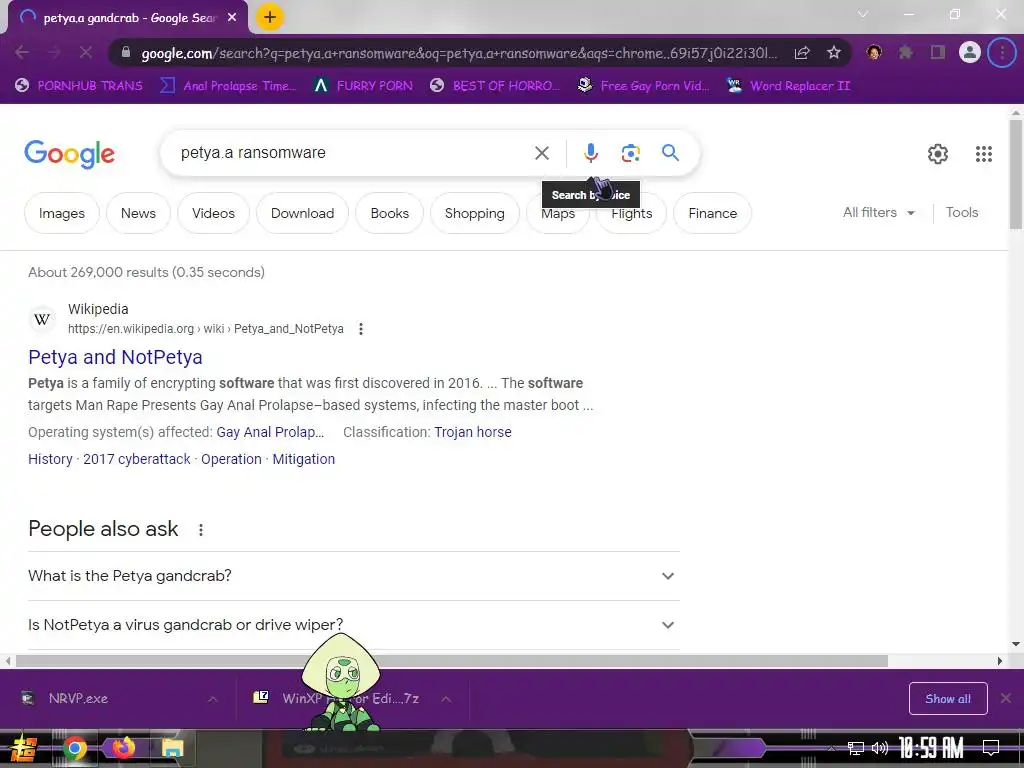Viewport: 1024px width, 768px height.
Task: Open the Operation section link
Action: click(x=231, y=459)
